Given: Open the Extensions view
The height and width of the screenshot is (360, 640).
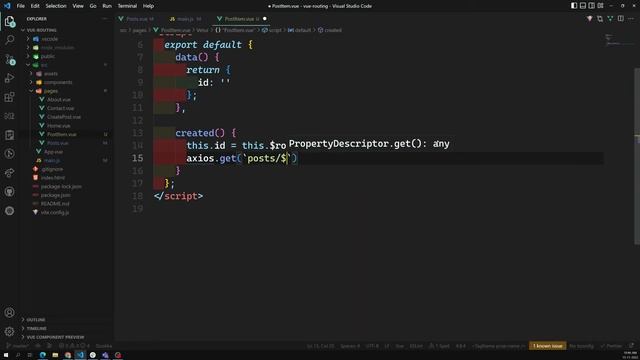Looking at the screenshot, I should click(x=9, y=97).
